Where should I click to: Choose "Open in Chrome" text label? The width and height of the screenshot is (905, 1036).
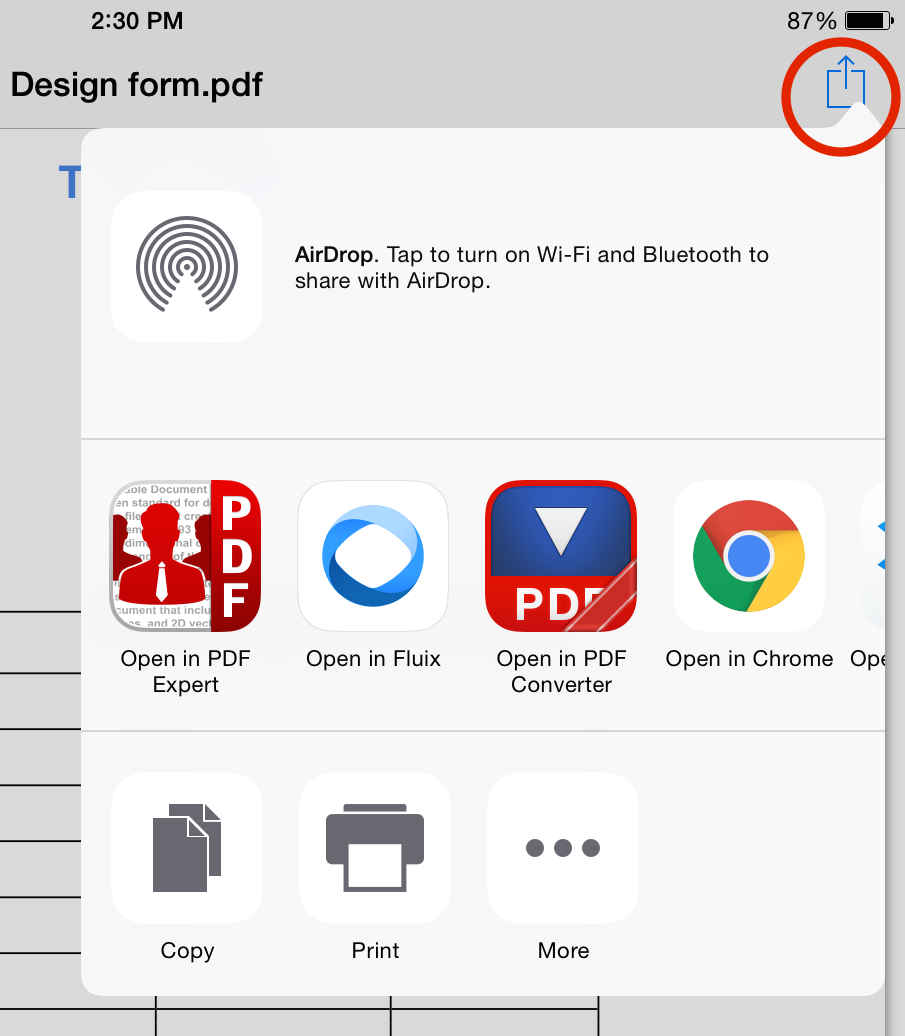coord(749,659)
